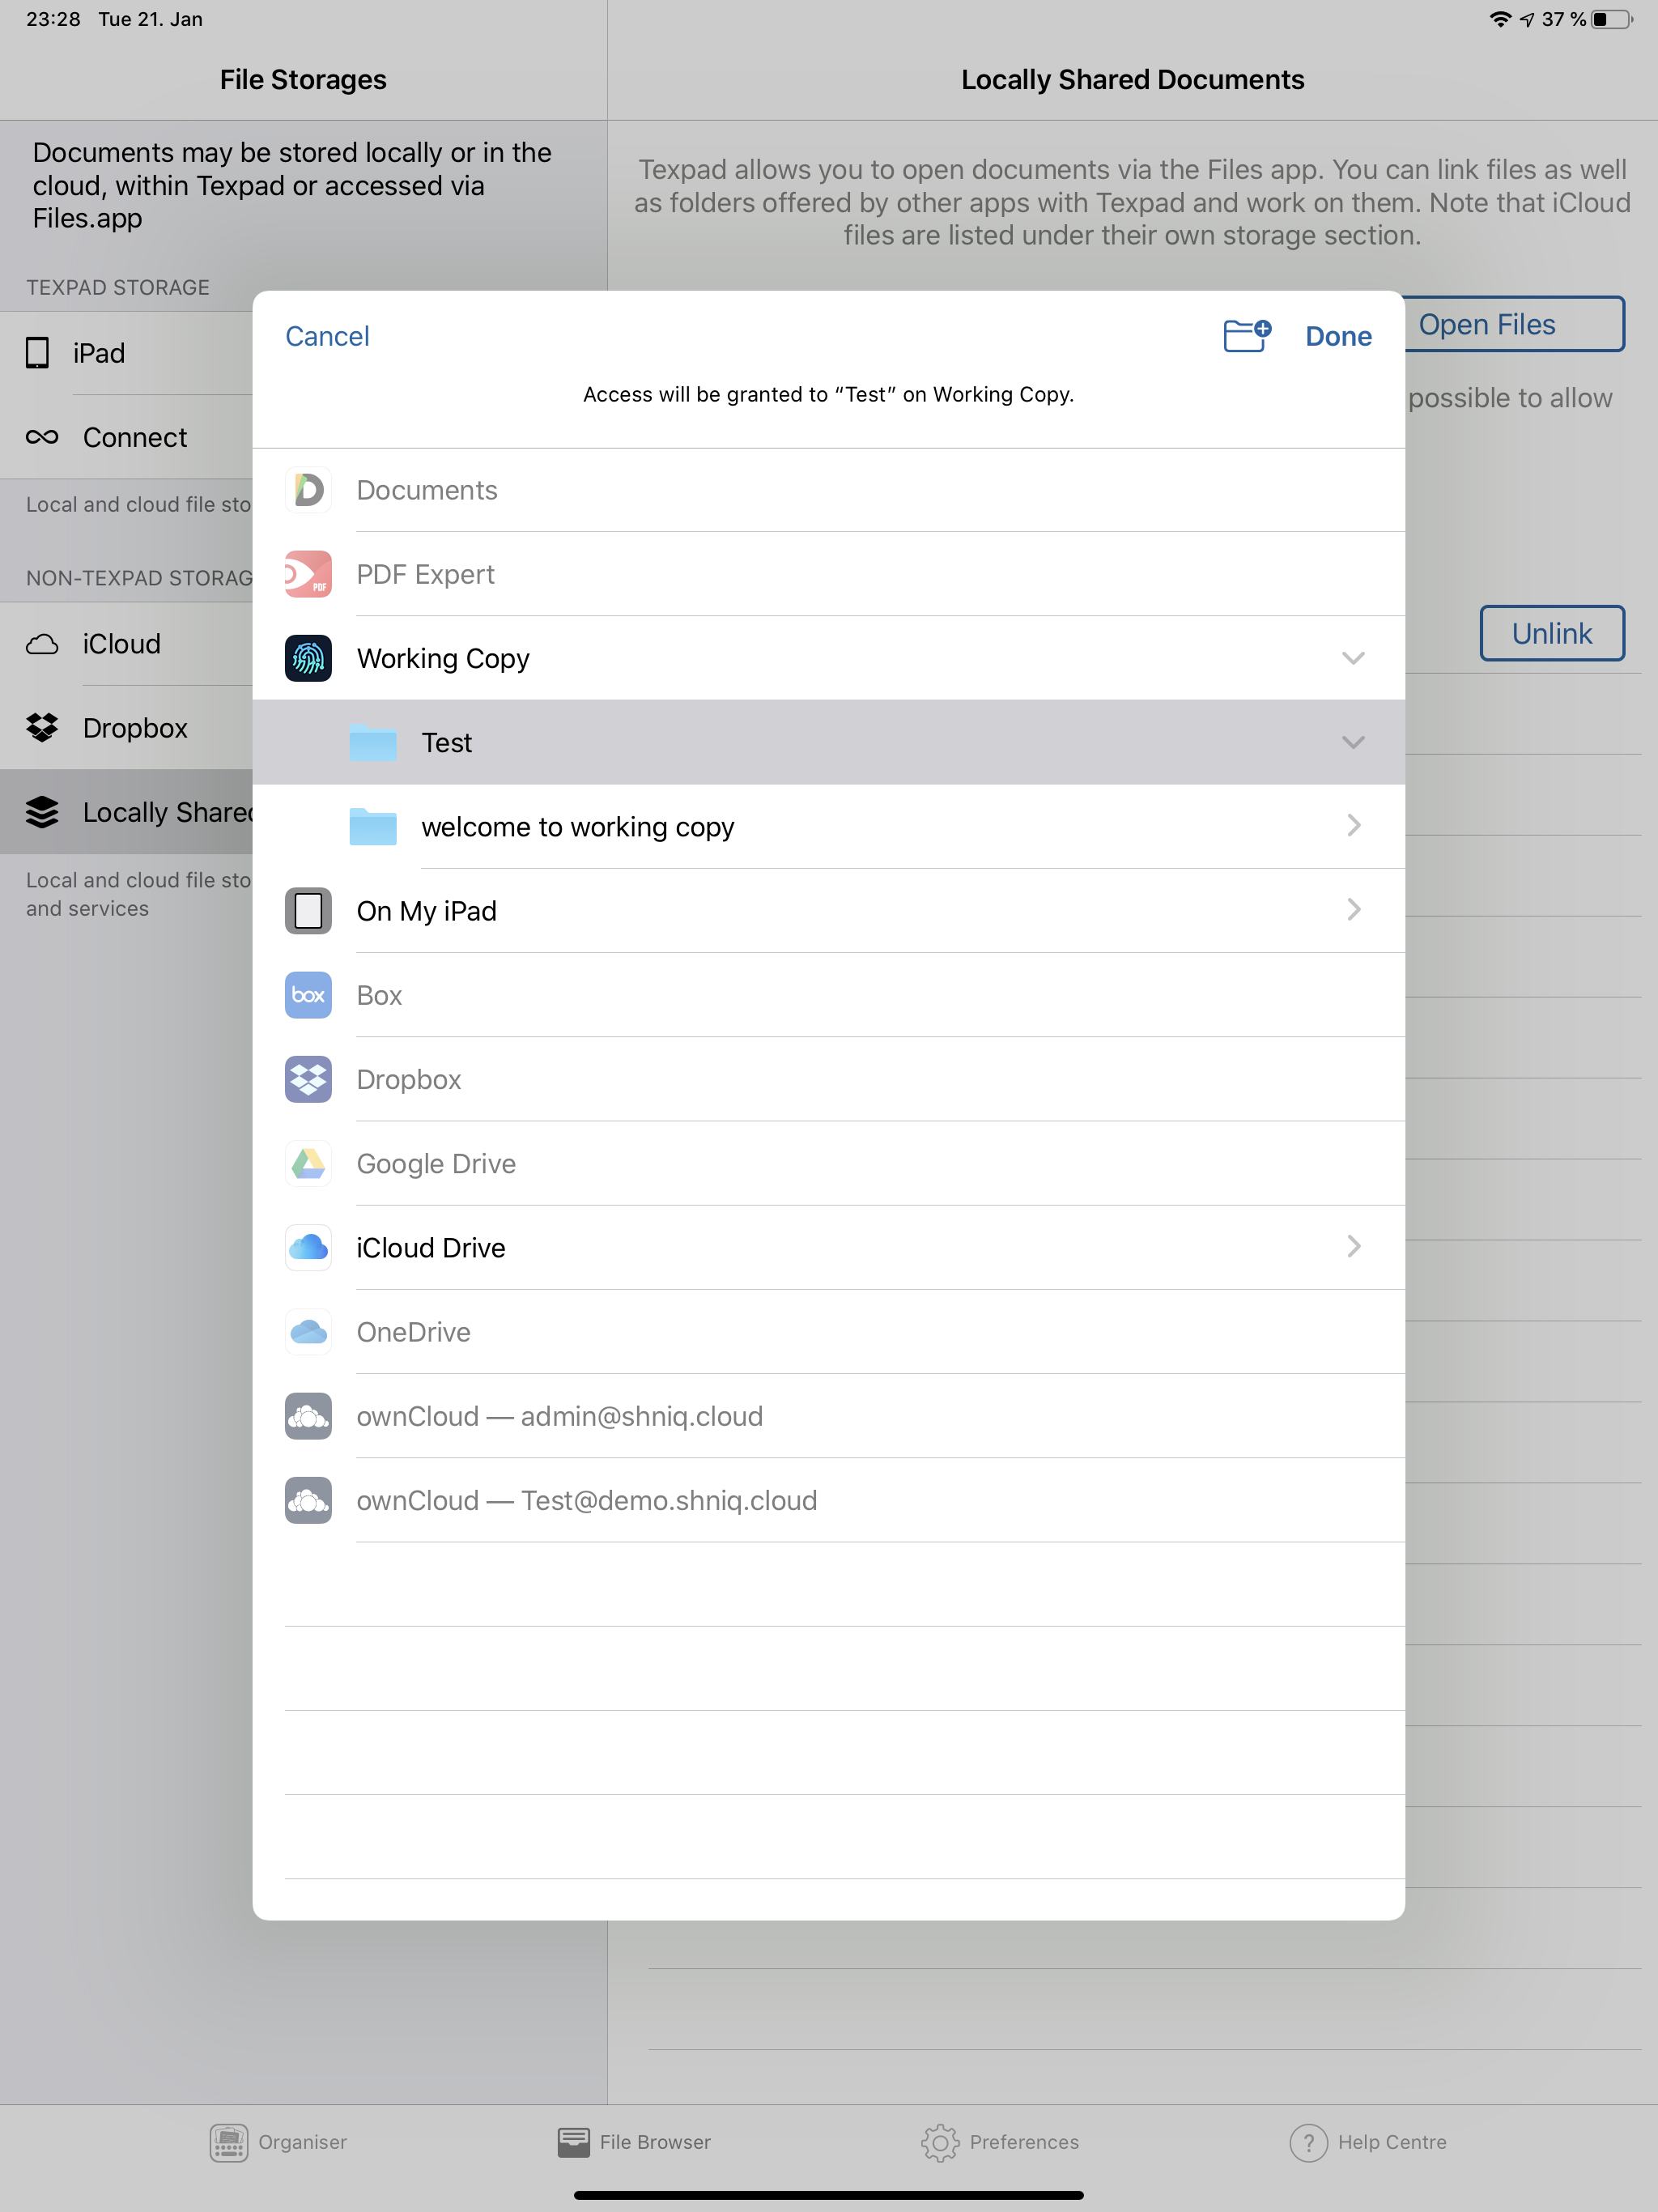Screen dimensions: 1658x2212
Task: Tap the Help Centre question mark icon
Action: pos(1309,2142)
